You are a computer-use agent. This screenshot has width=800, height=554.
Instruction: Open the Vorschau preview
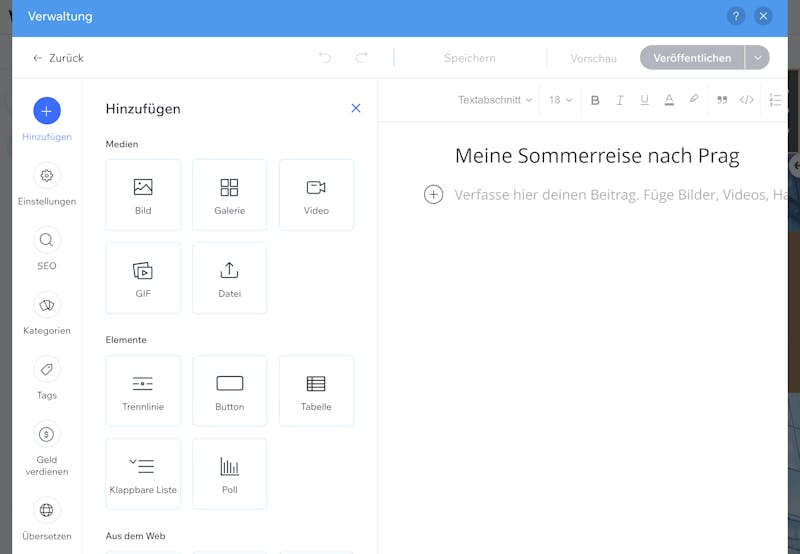593,59
